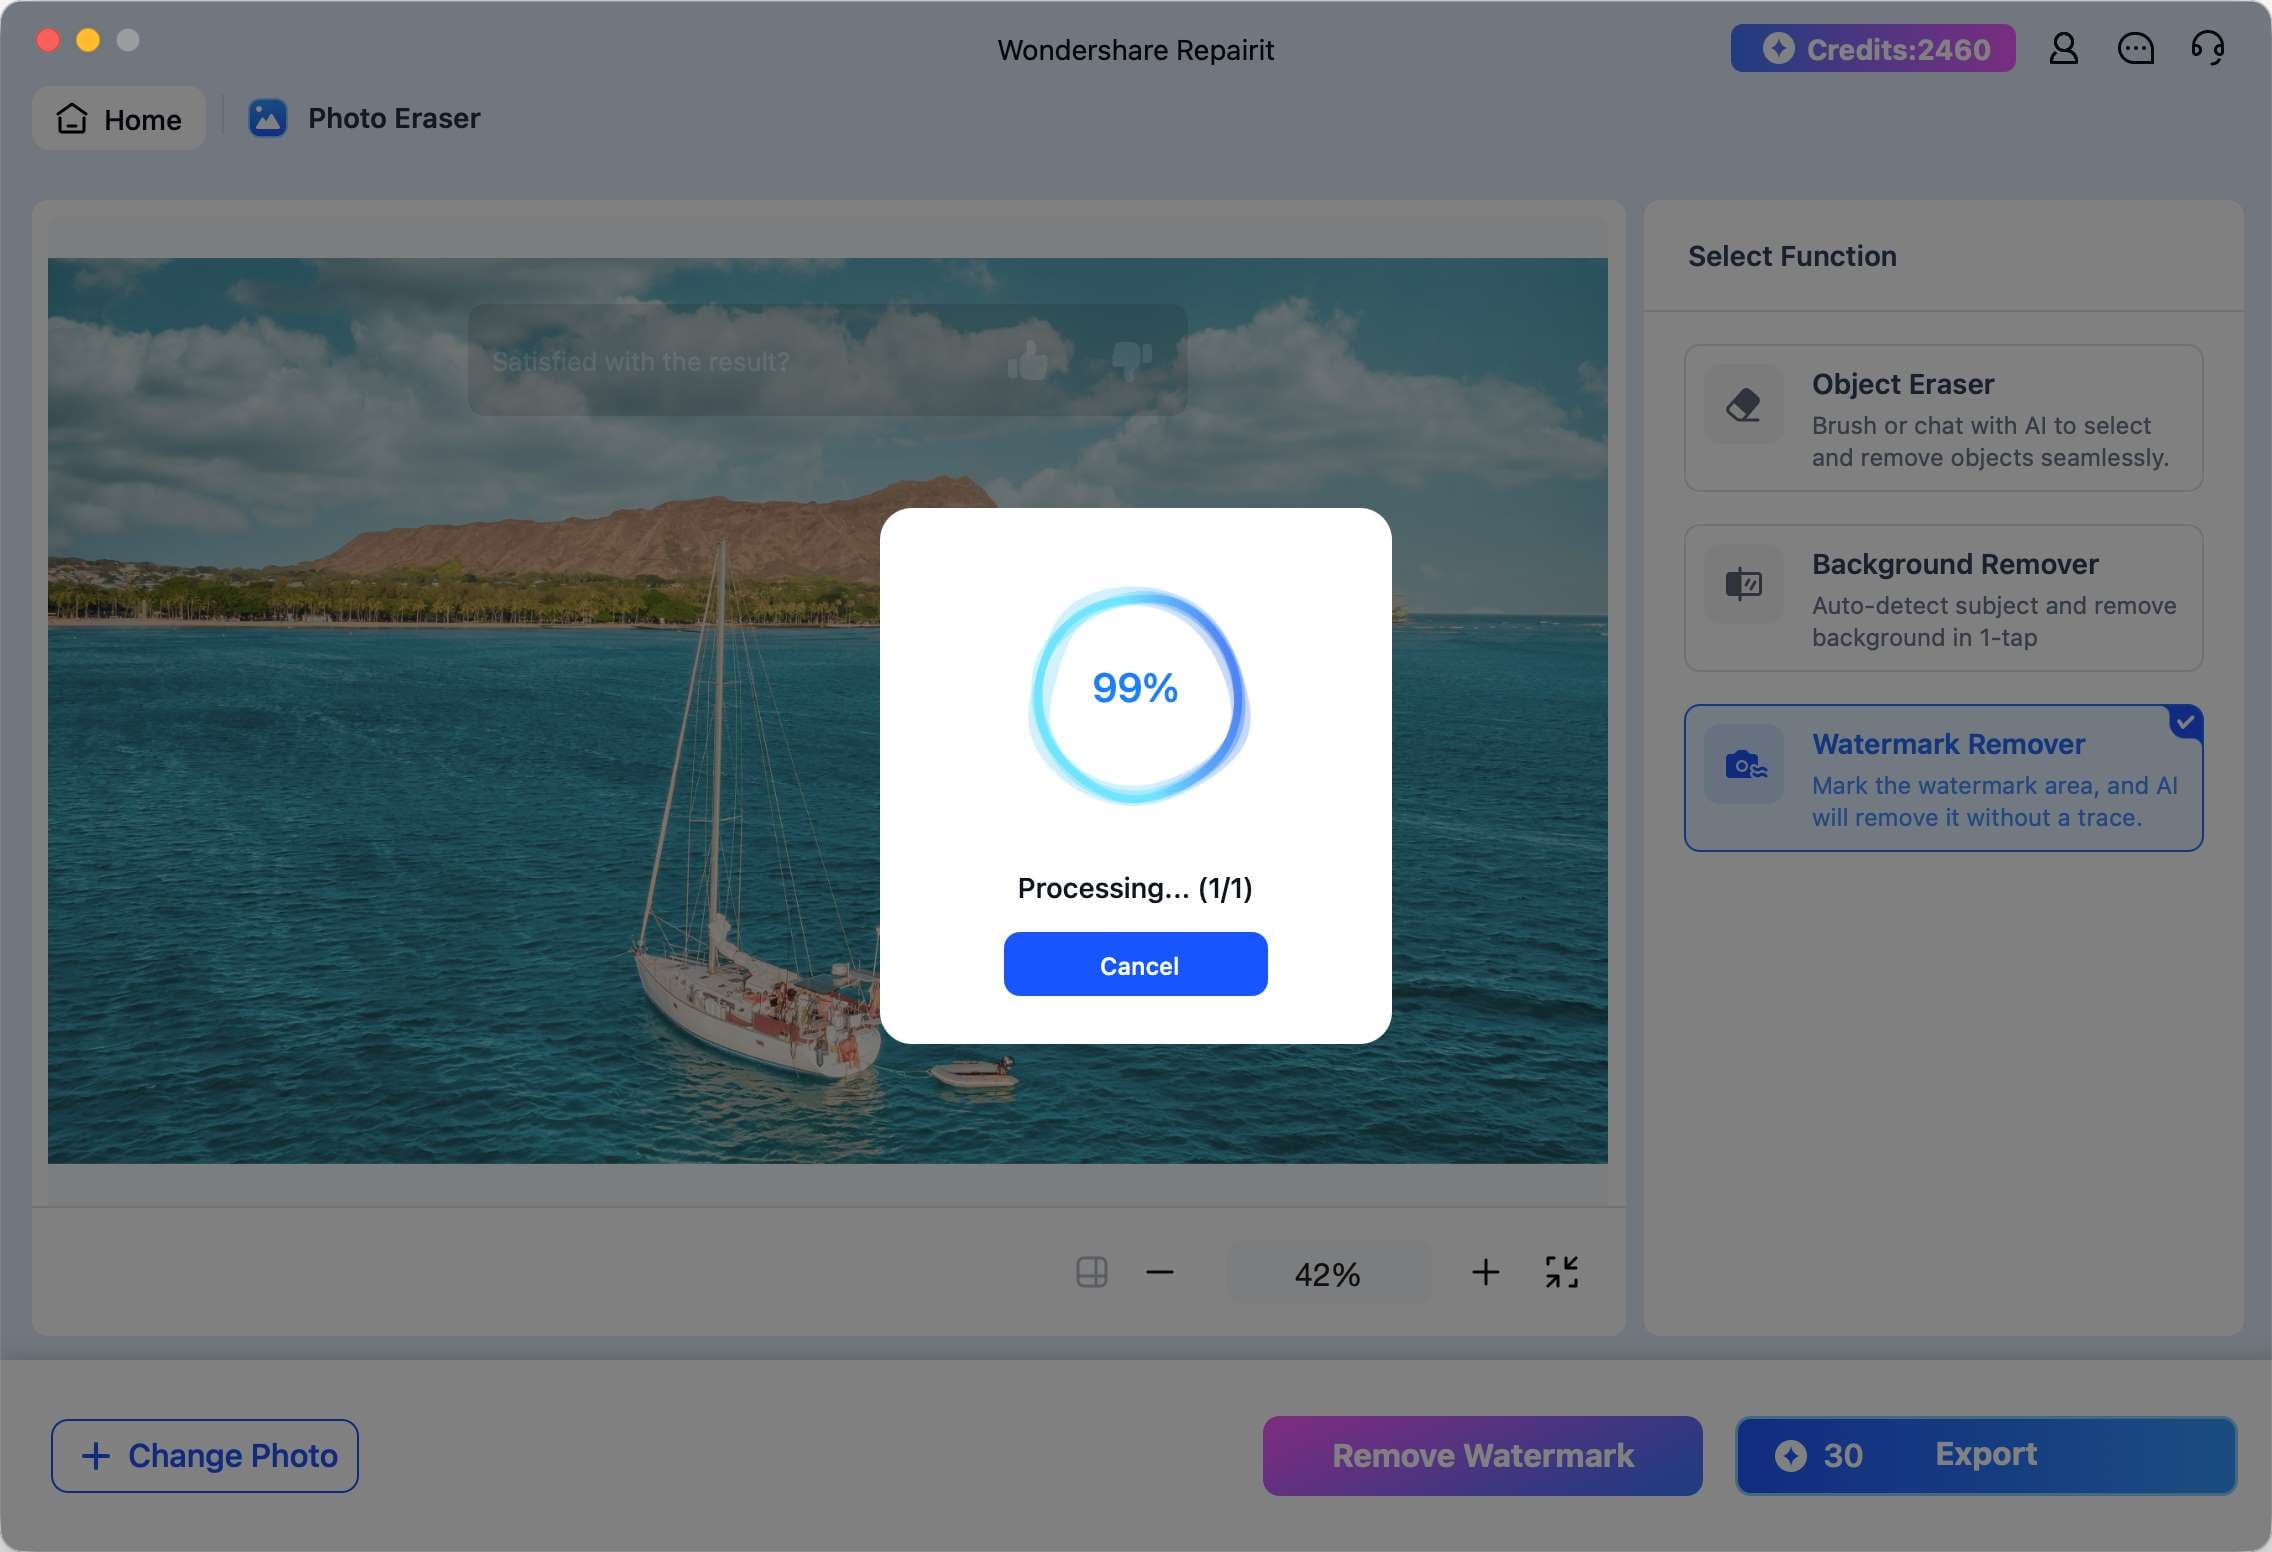Click the Background Remover icon

(x=1743, y=584)
